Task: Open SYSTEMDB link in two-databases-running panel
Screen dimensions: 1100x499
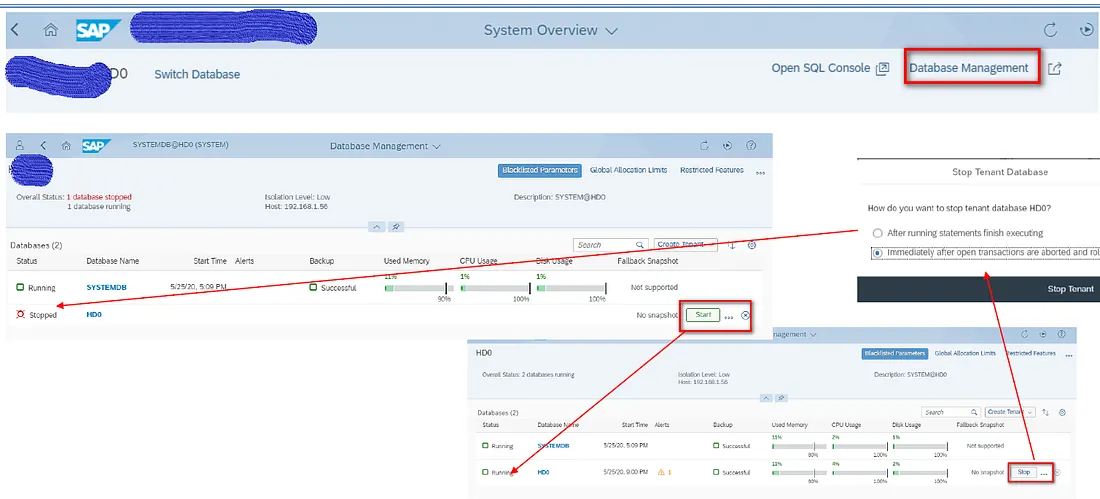Action: point(554,446)
